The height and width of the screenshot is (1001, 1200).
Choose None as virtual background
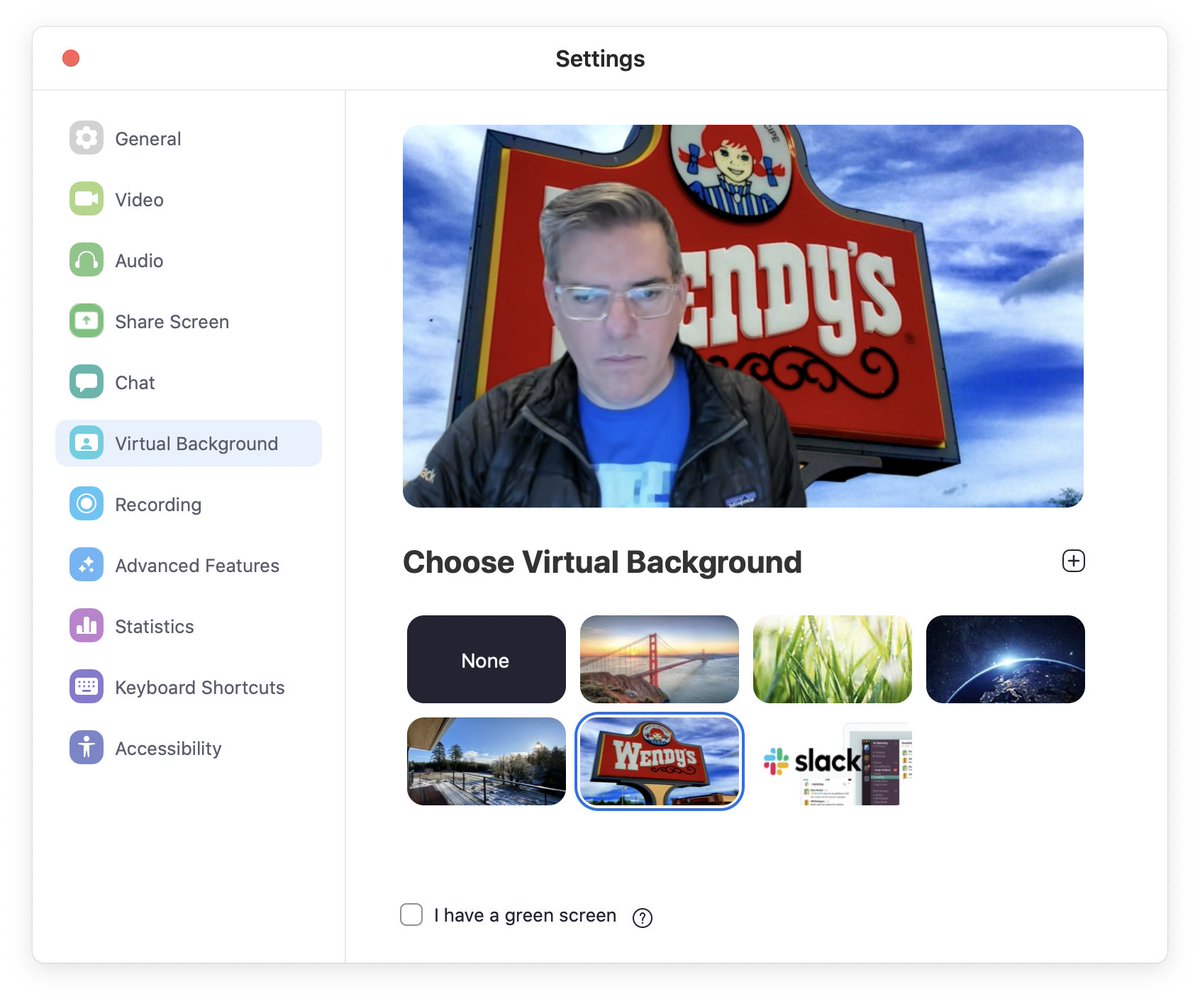(x=486, y=659)
